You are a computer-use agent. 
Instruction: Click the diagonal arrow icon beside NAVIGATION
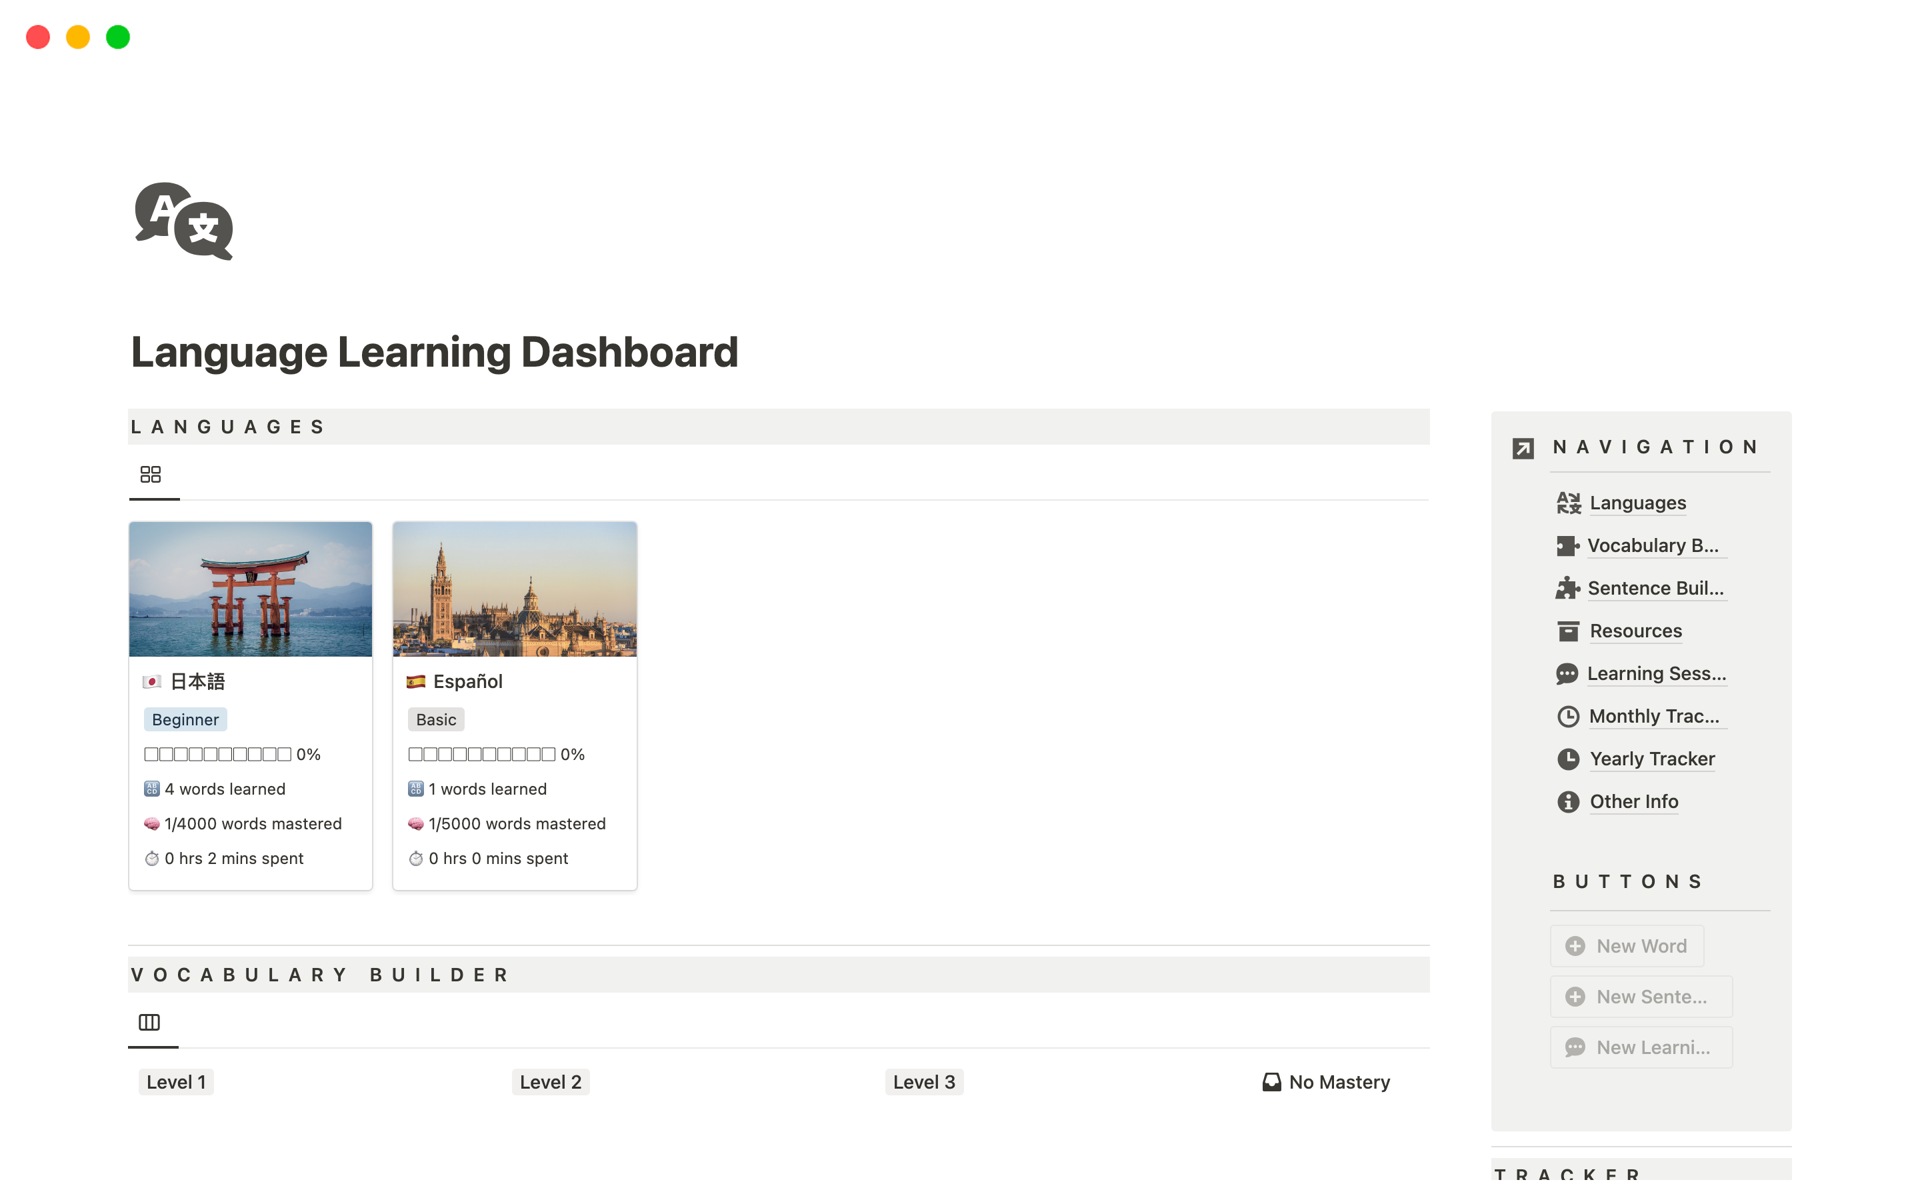(x=1521, y=448)
